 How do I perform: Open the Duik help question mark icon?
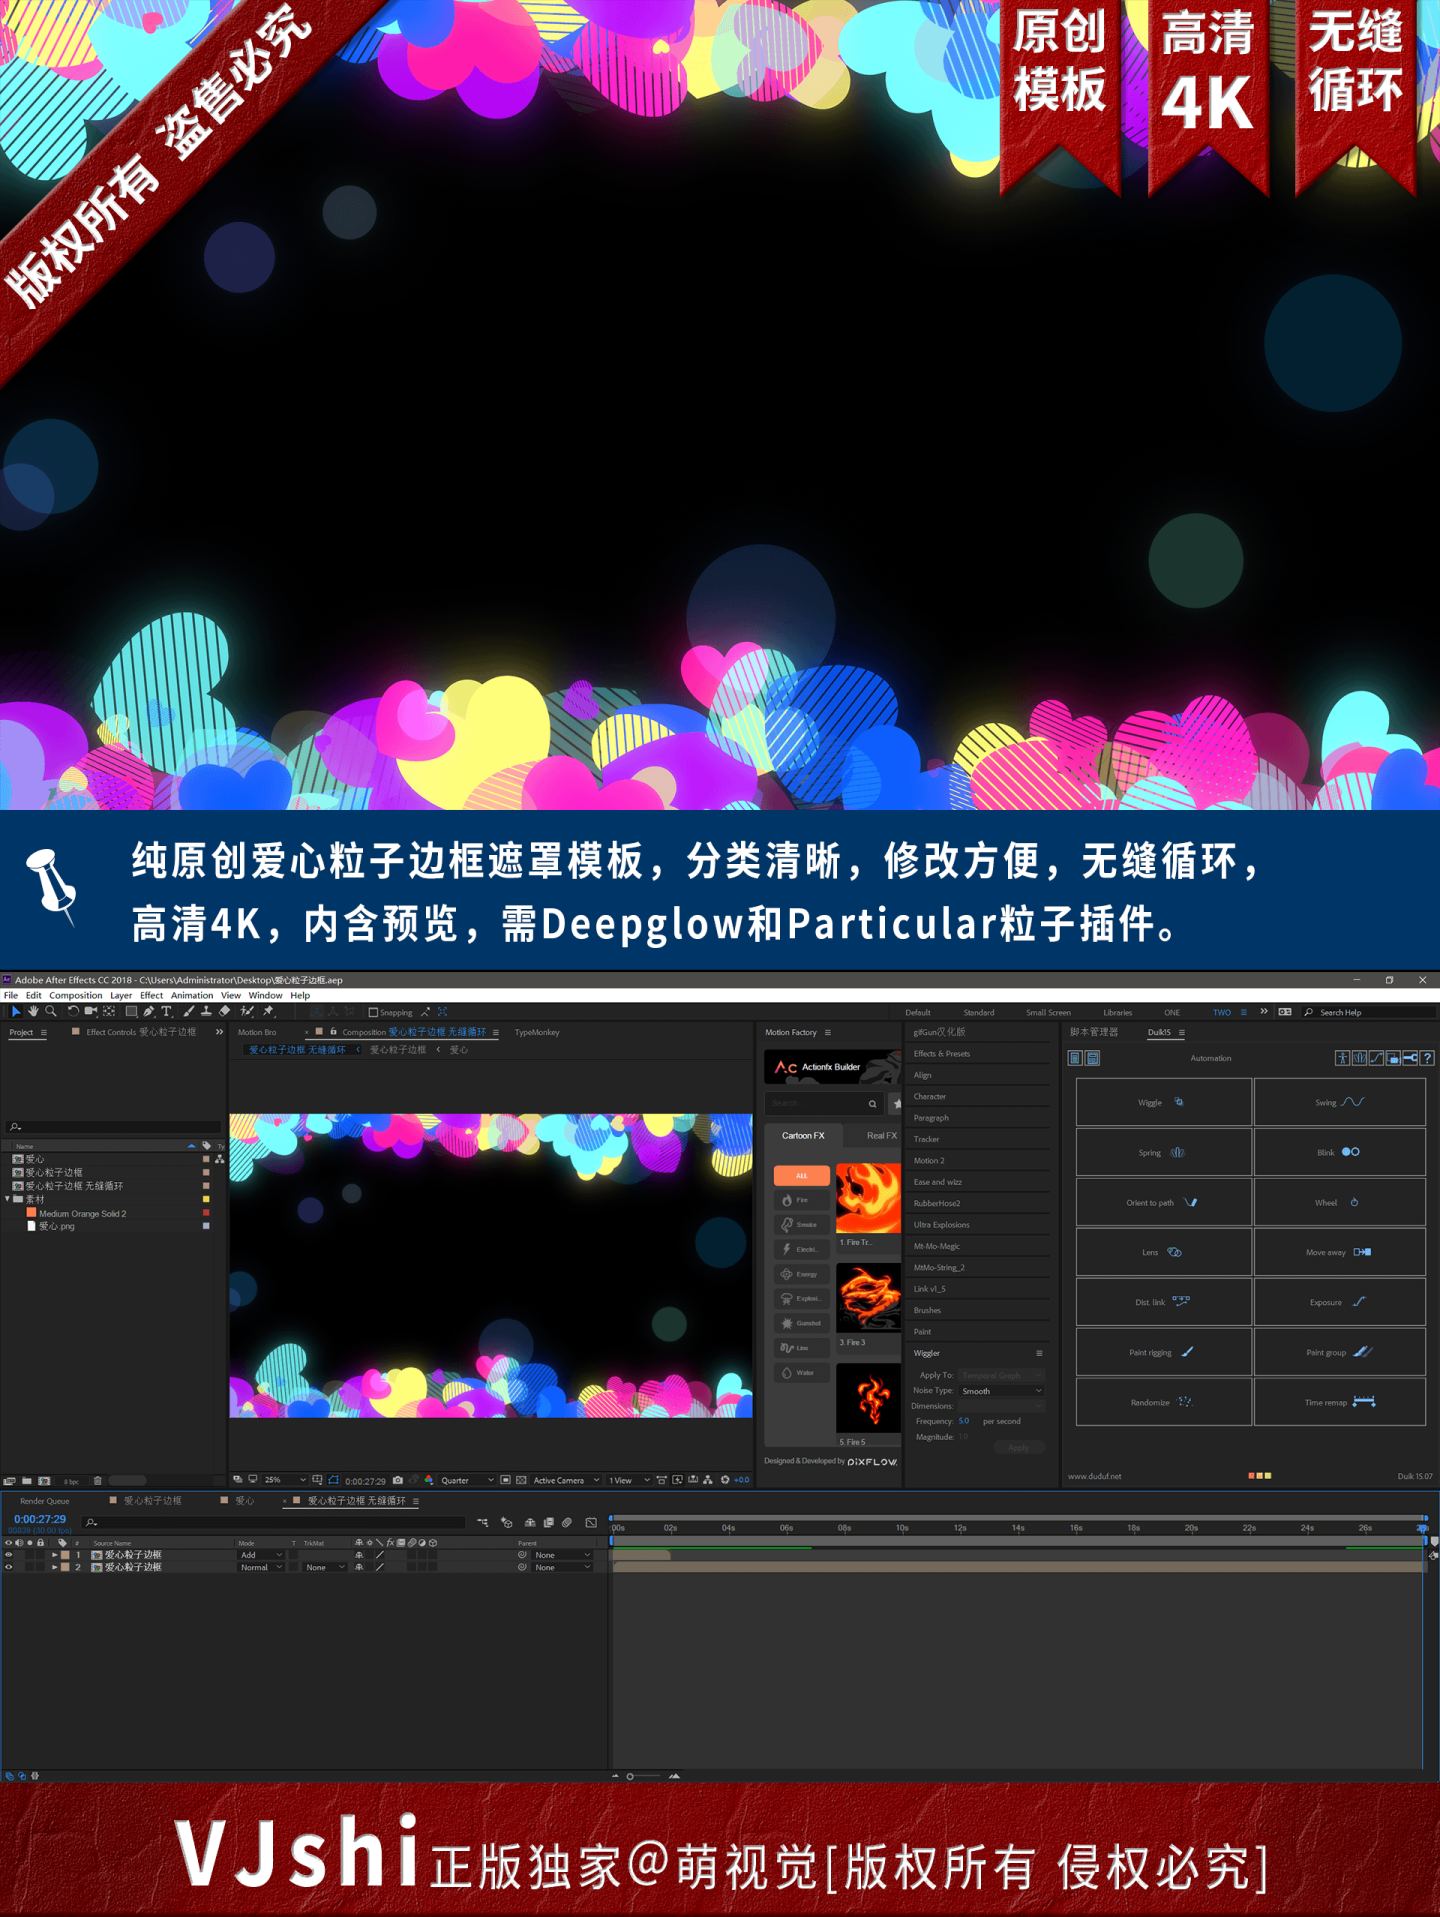point(1428,1058)
